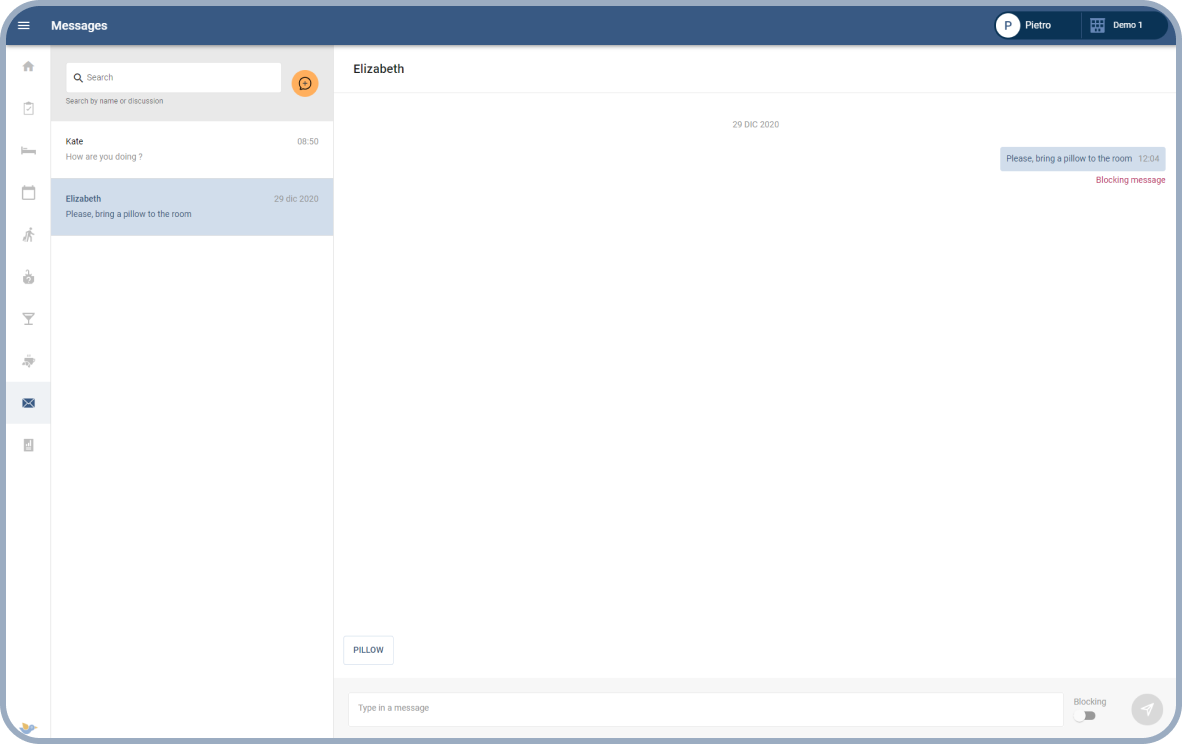Screen dimensions: 1182x744
Task: Select the Elizabeth conversation in the list
Action: 192,206
